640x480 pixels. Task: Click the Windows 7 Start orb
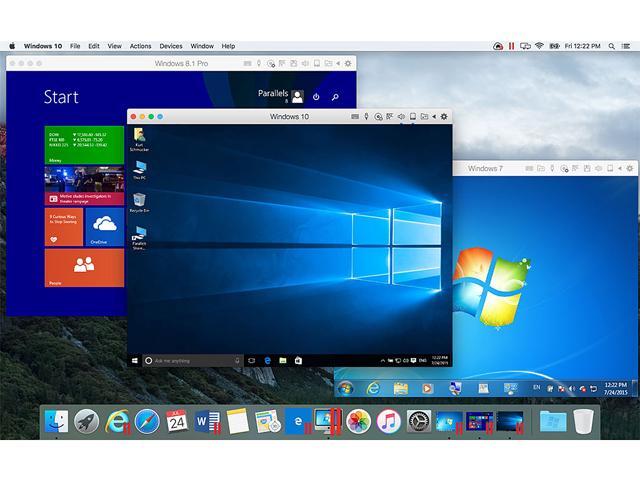[346, 387]
